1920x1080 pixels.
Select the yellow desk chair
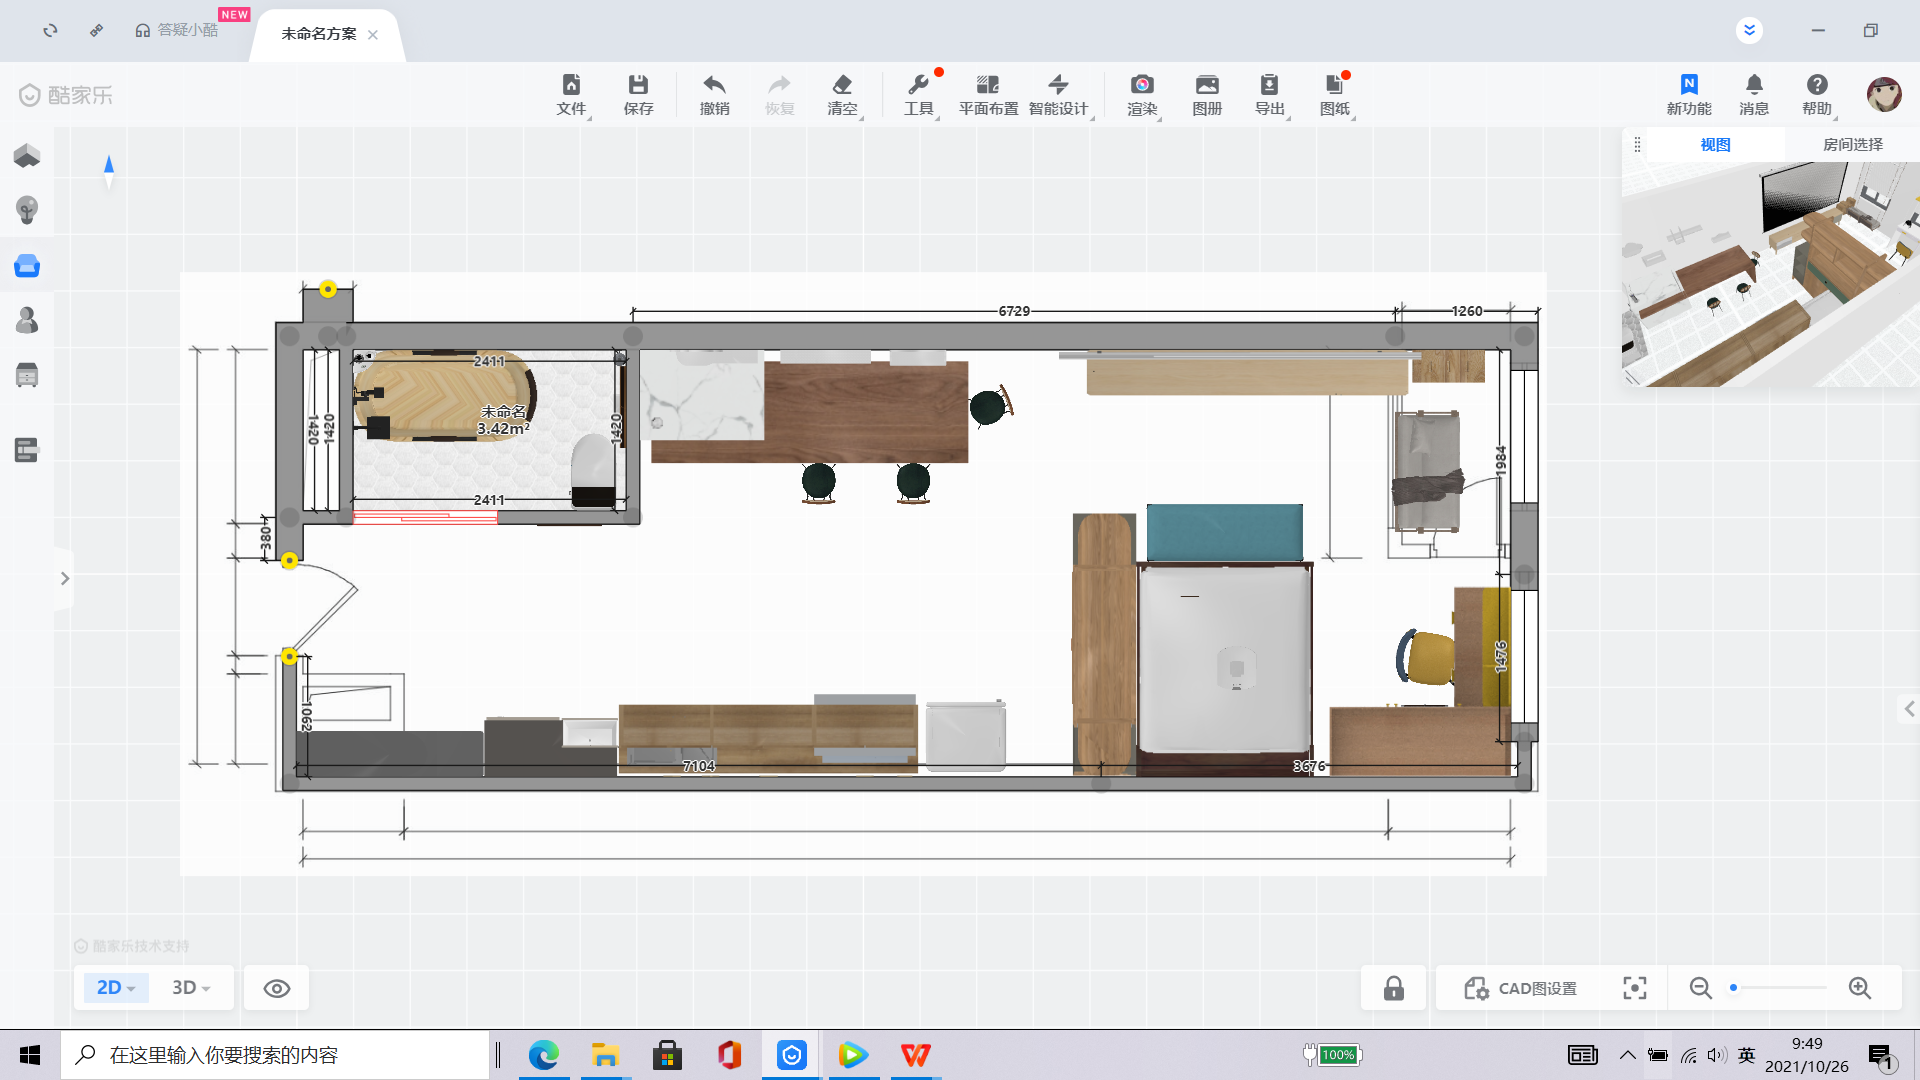(x=1427, y=656)
